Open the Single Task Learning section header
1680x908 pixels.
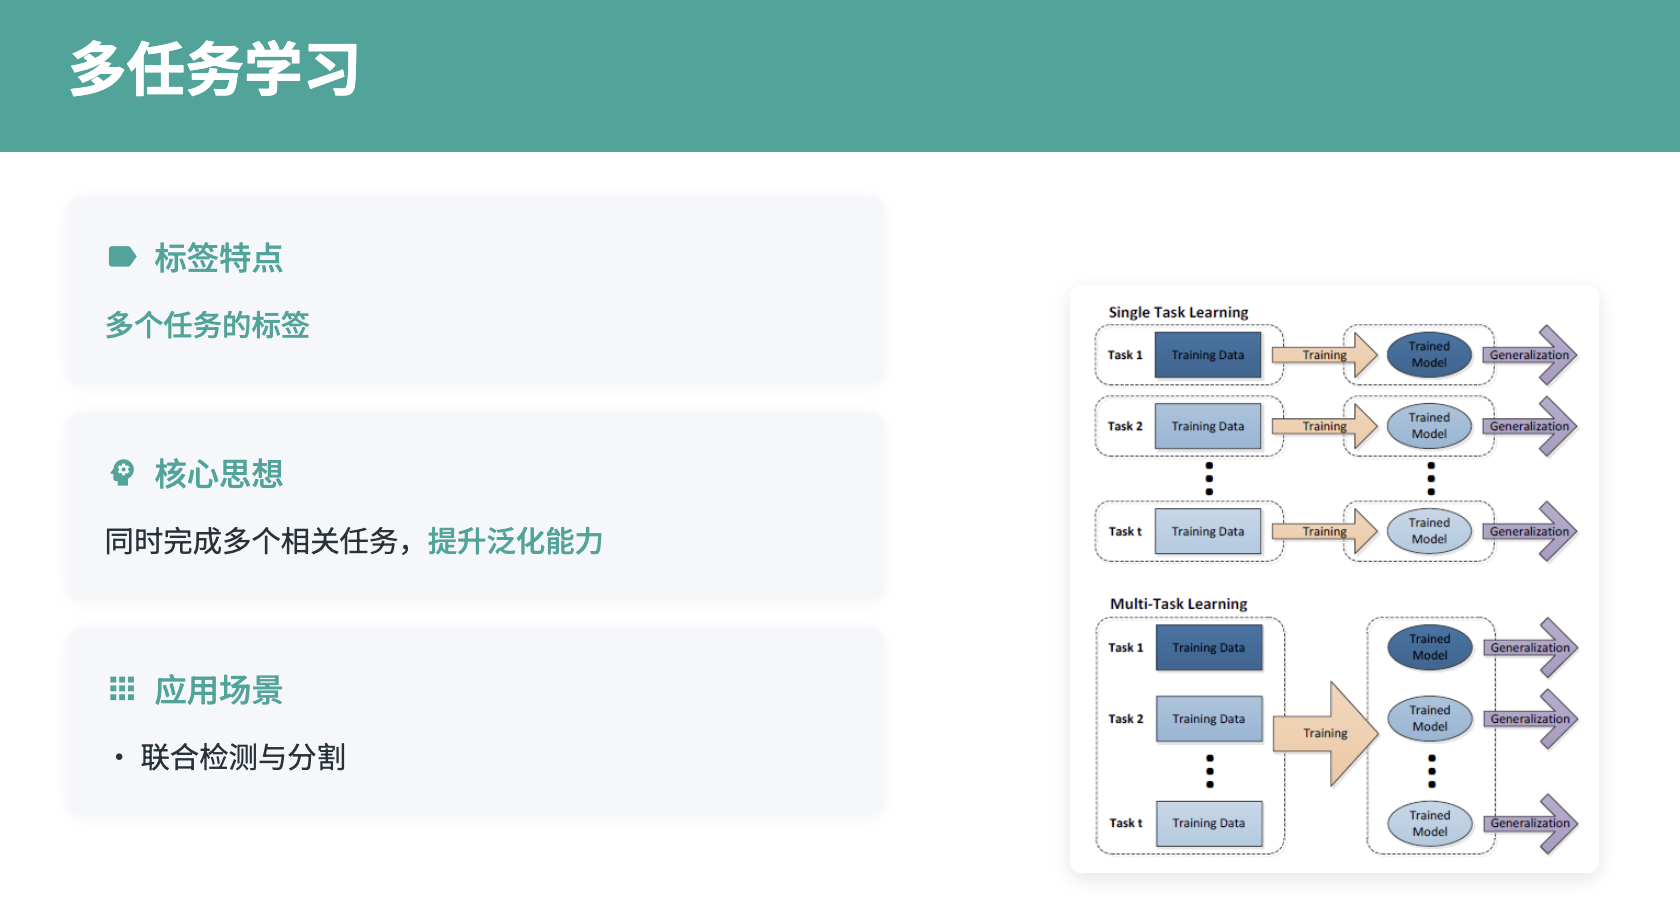1178,312
